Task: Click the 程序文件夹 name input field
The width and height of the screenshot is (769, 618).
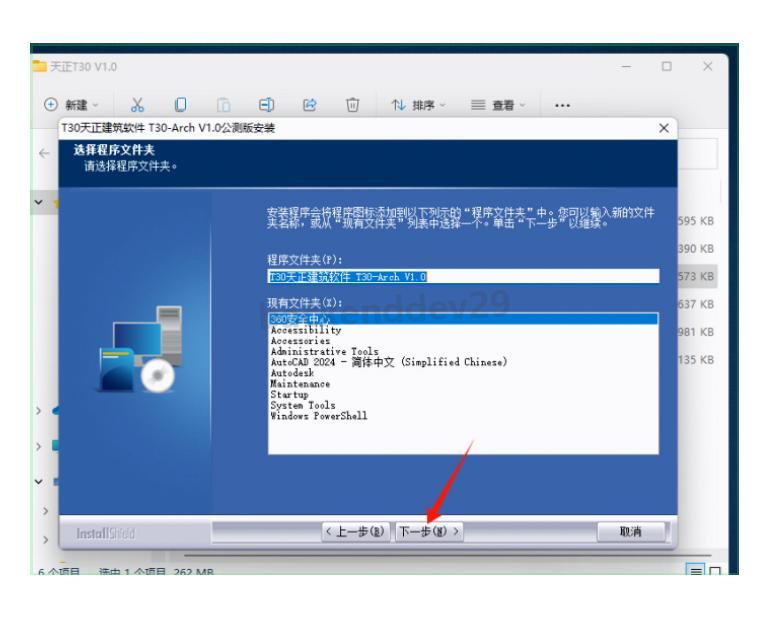Action: tap(464, 277)
